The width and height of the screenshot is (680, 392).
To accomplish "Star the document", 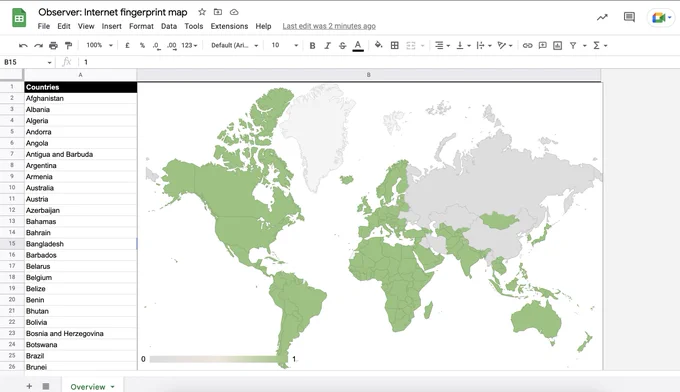I will pyautogui.click(x=202, y=12).
